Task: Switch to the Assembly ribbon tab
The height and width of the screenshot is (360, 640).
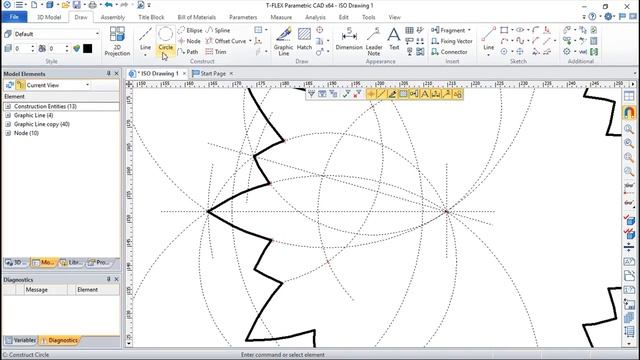Action: tap(113, 17)
